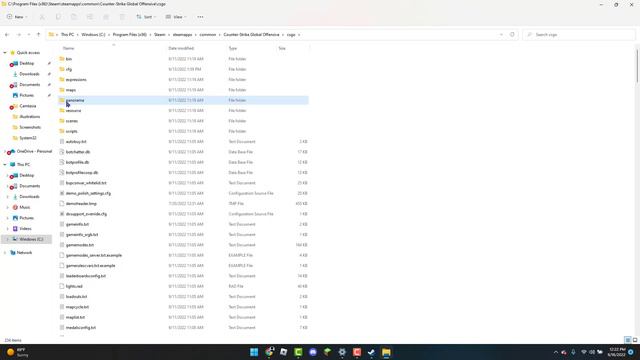Select the autobuy.txt file
The width and height of the screenshot is (640, 360).
[76, 142]
